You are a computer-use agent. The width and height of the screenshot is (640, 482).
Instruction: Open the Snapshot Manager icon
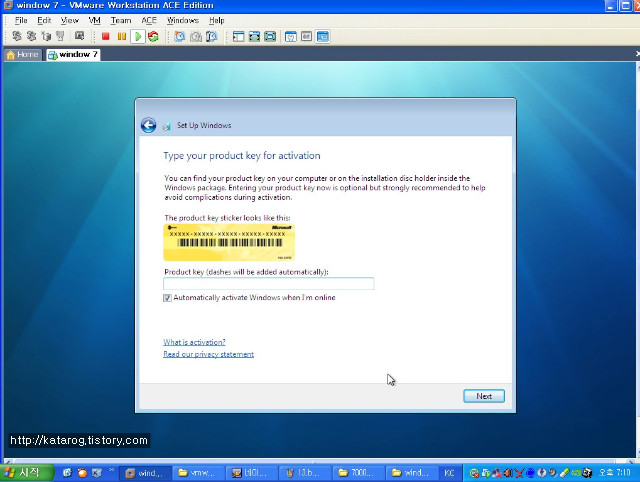[x=211, y=37]
